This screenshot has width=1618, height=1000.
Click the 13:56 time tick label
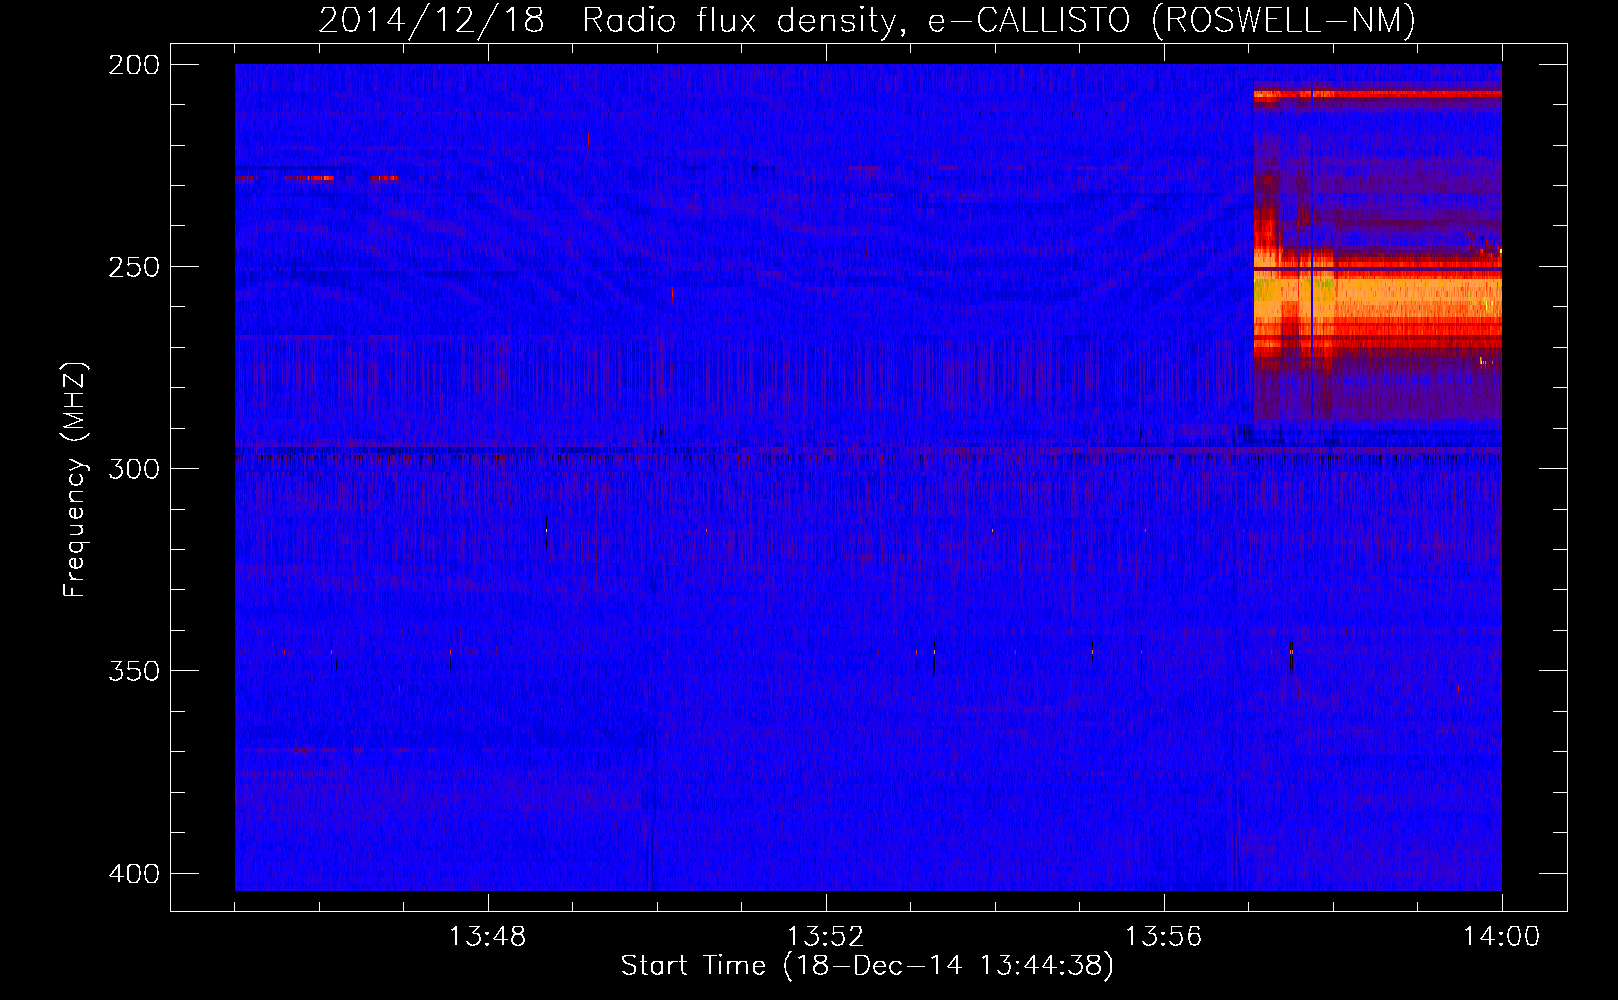1163,937
